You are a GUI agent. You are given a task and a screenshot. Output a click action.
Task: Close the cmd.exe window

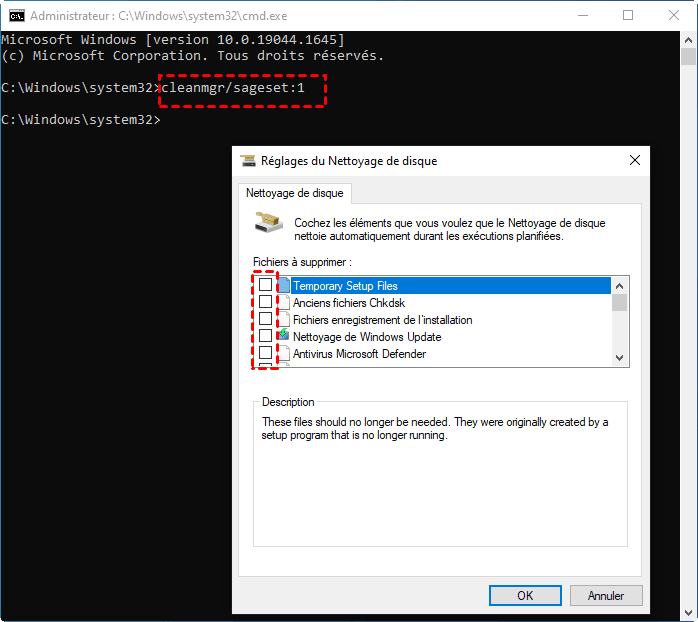tap(674, 16)
